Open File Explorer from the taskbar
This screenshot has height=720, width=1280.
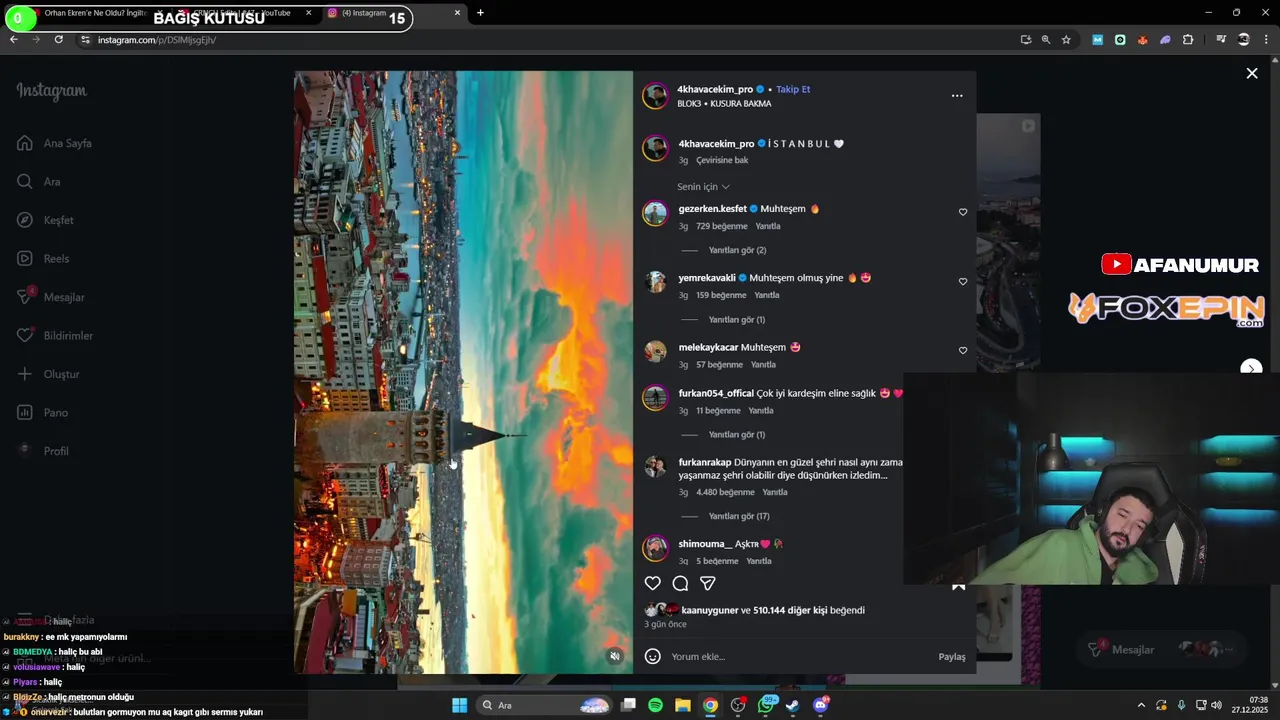pos(682,705)
